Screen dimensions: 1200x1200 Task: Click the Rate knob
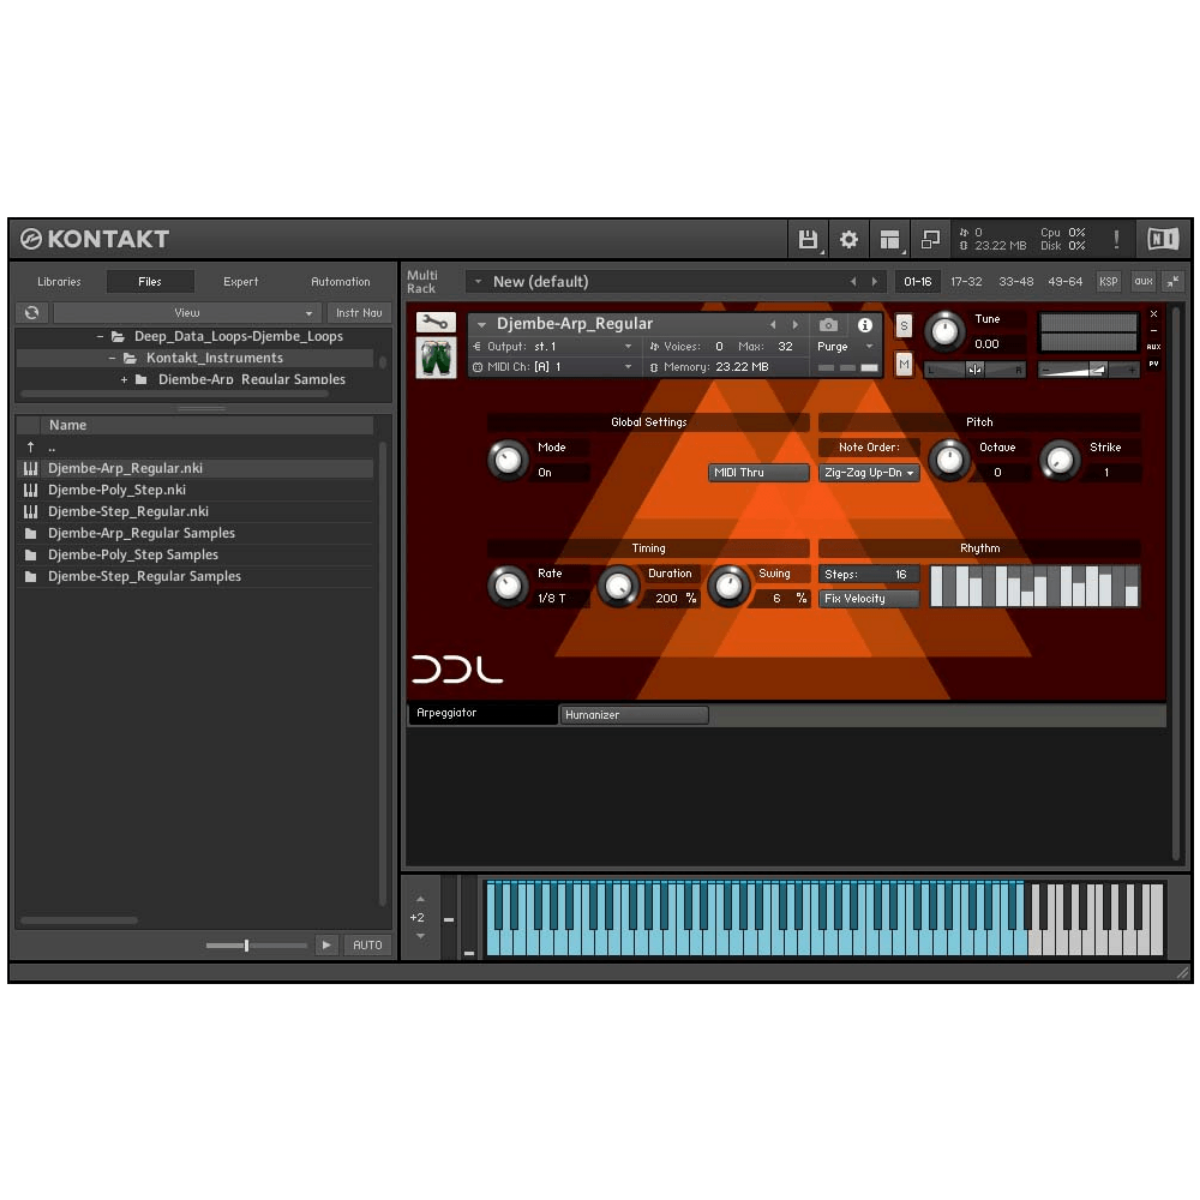tap(507, 586)
